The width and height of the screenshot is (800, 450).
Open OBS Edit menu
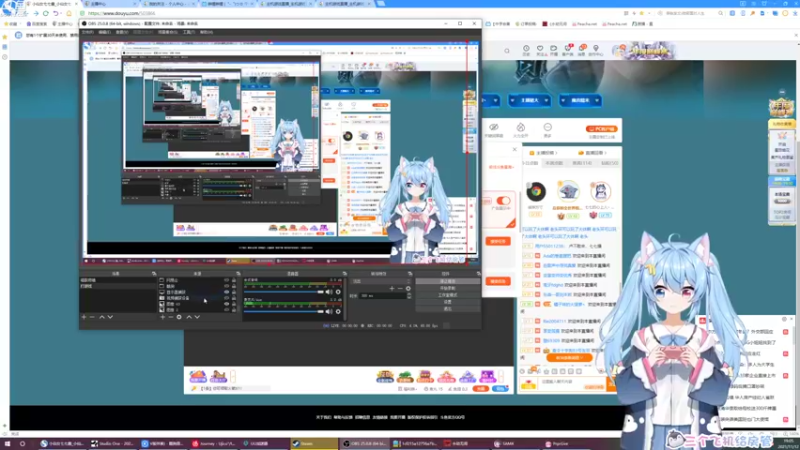[105, 32]
